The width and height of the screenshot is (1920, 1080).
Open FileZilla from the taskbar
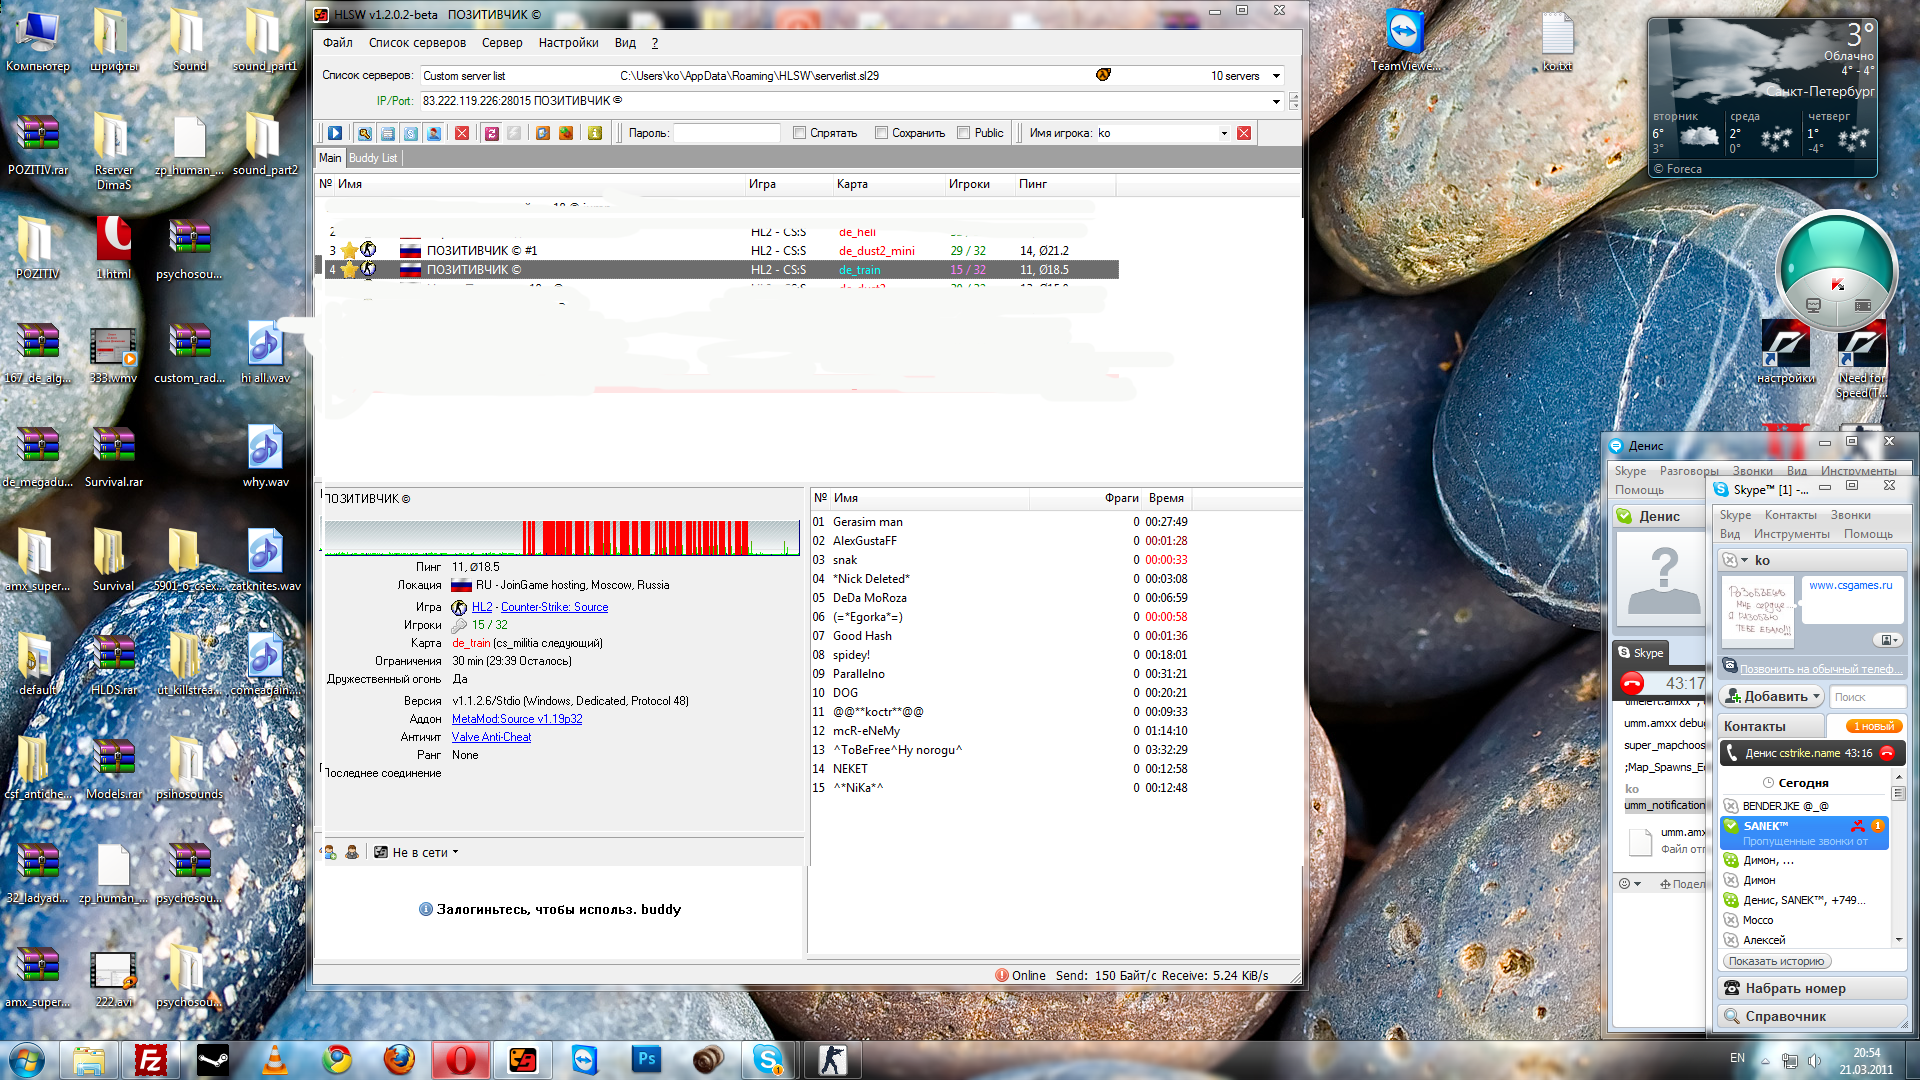click(151, 1059)
